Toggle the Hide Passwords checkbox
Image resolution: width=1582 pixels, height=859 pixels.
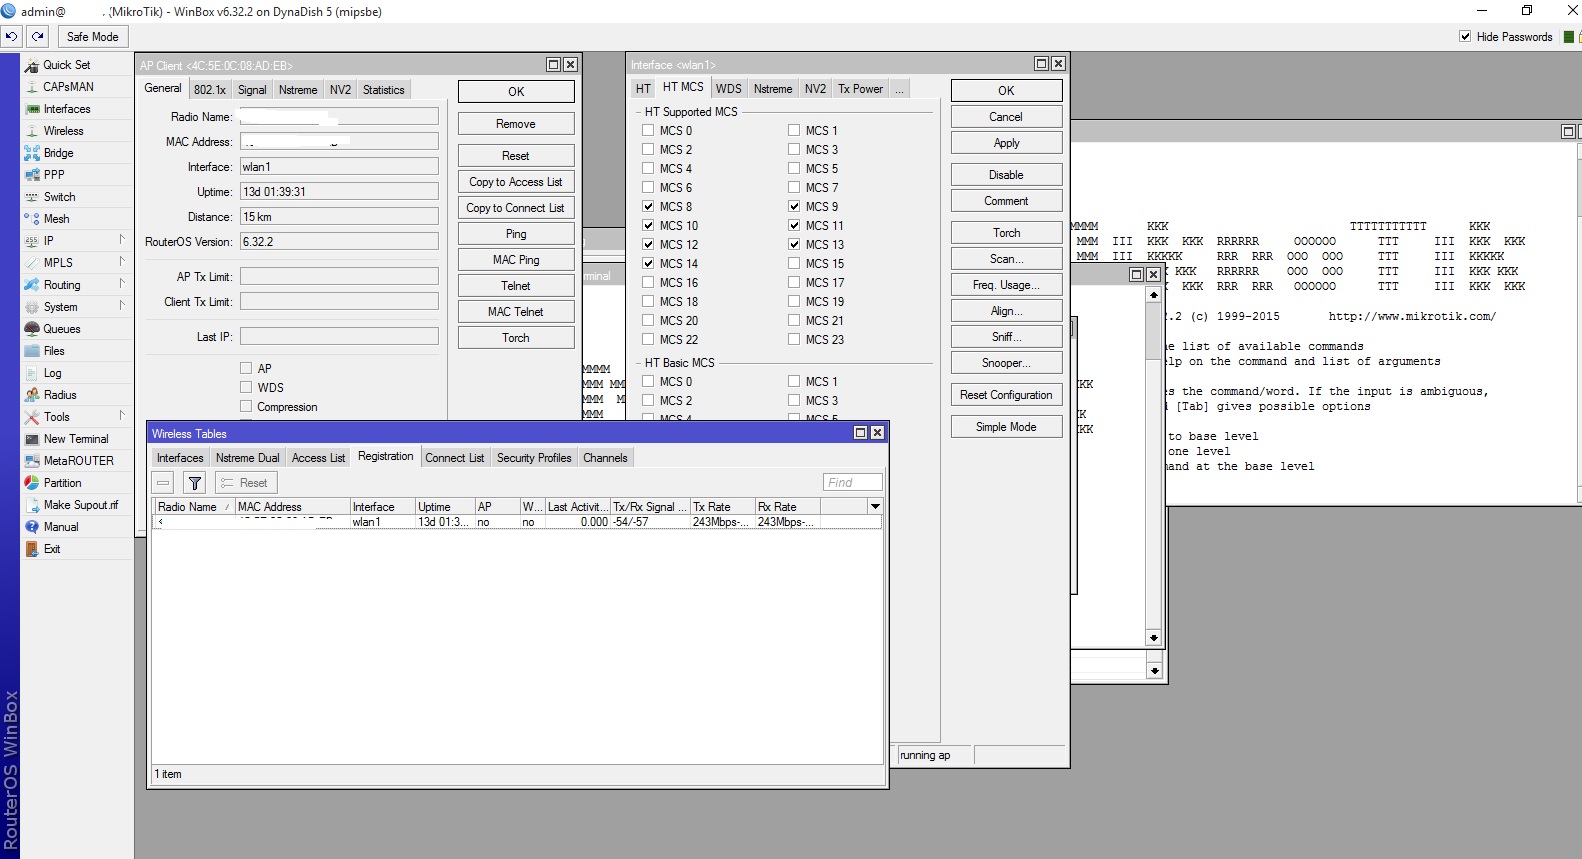[1465, 37]
